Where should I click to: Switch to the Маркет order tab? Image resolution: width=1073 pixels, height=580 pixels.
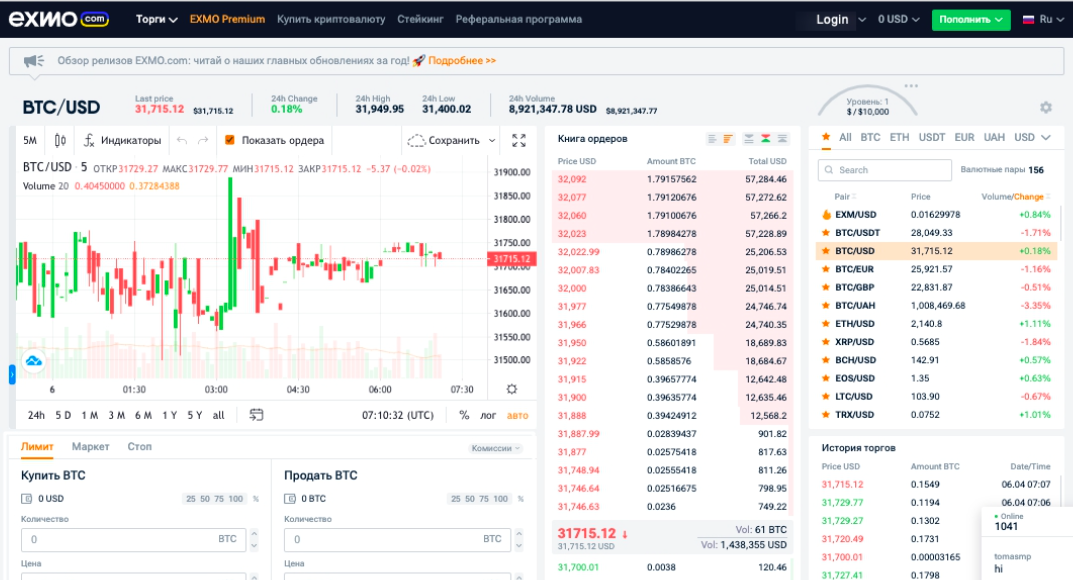90,447
